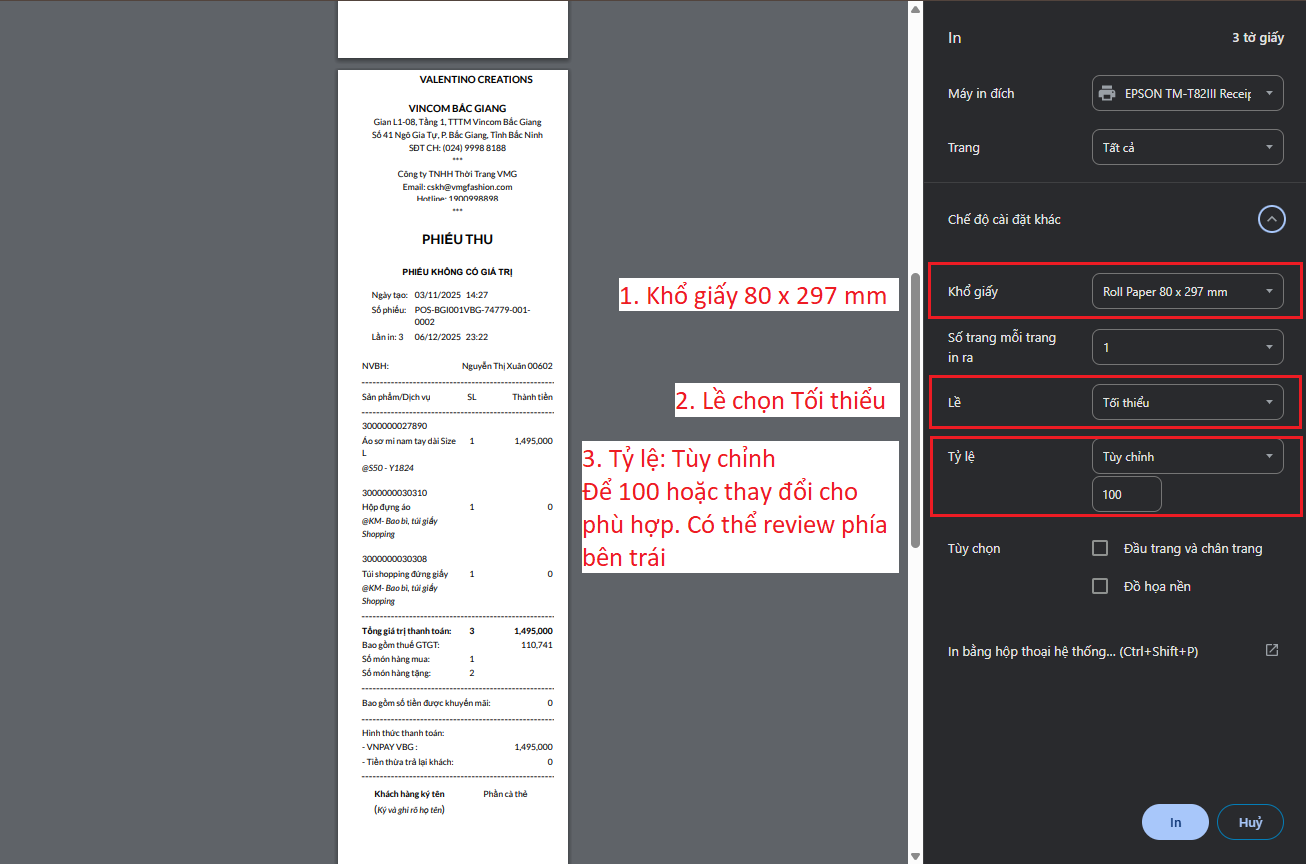Collapse the 'Chế độ cài đặt khác' section
The height and width of the screenshot is (864, 1306).
1271,219
